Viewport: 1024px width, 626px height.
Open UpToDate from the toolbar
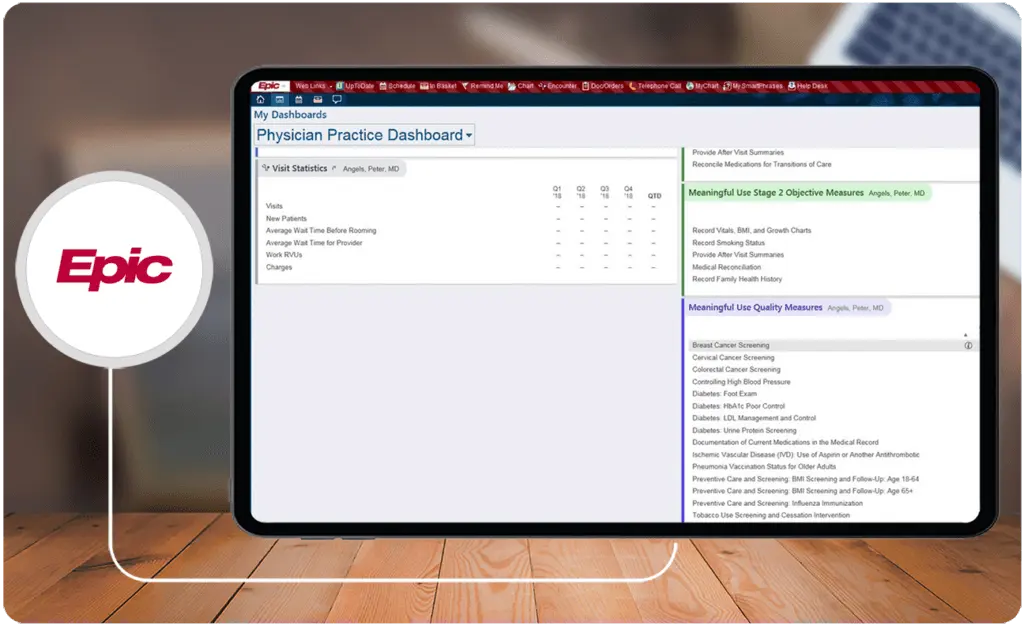pyautogui.click(x=355, y=86)
